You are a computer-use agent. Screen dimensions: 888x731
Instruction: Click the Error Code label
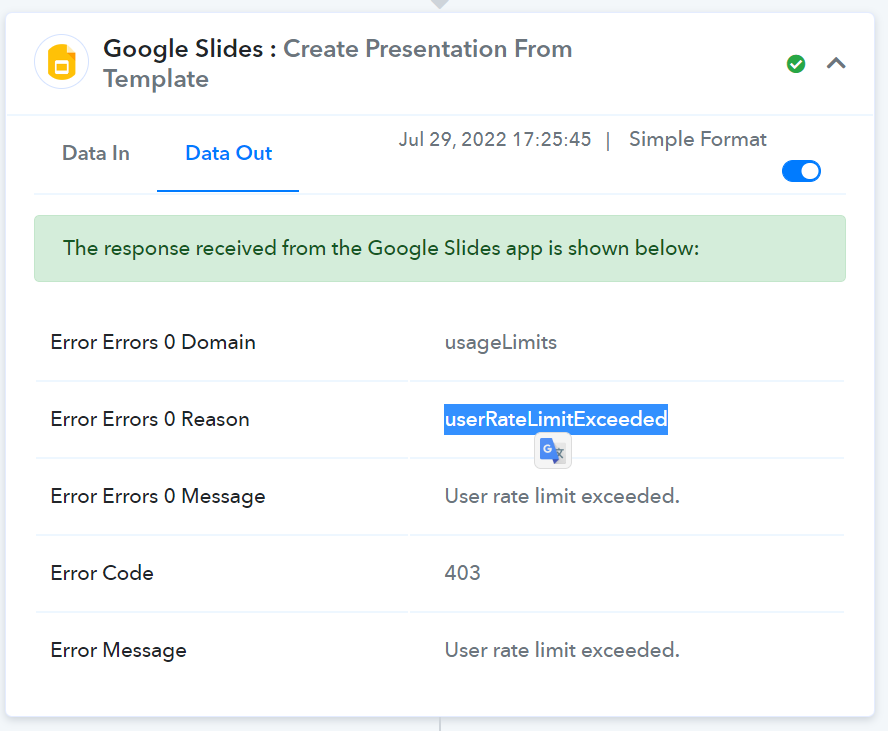(x=102, y=573)
